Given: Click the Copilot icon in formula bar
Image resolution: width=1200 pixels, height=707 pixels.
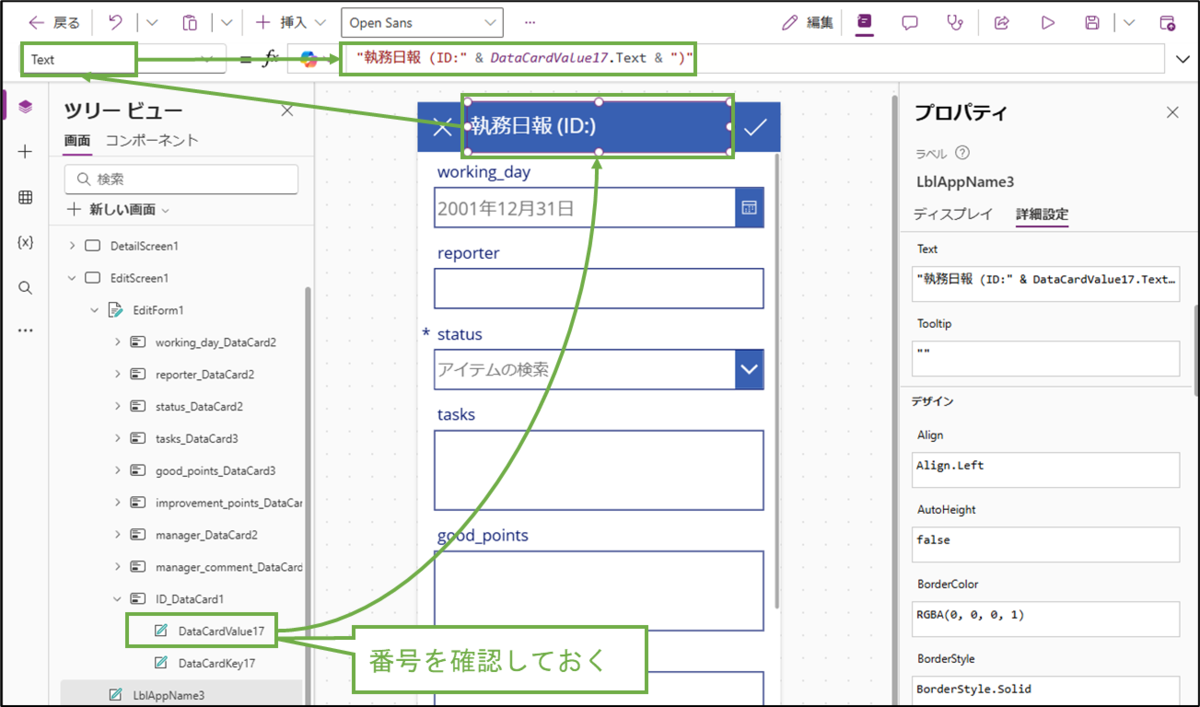Looking at the screenshot, I should (x=309, y=59).
